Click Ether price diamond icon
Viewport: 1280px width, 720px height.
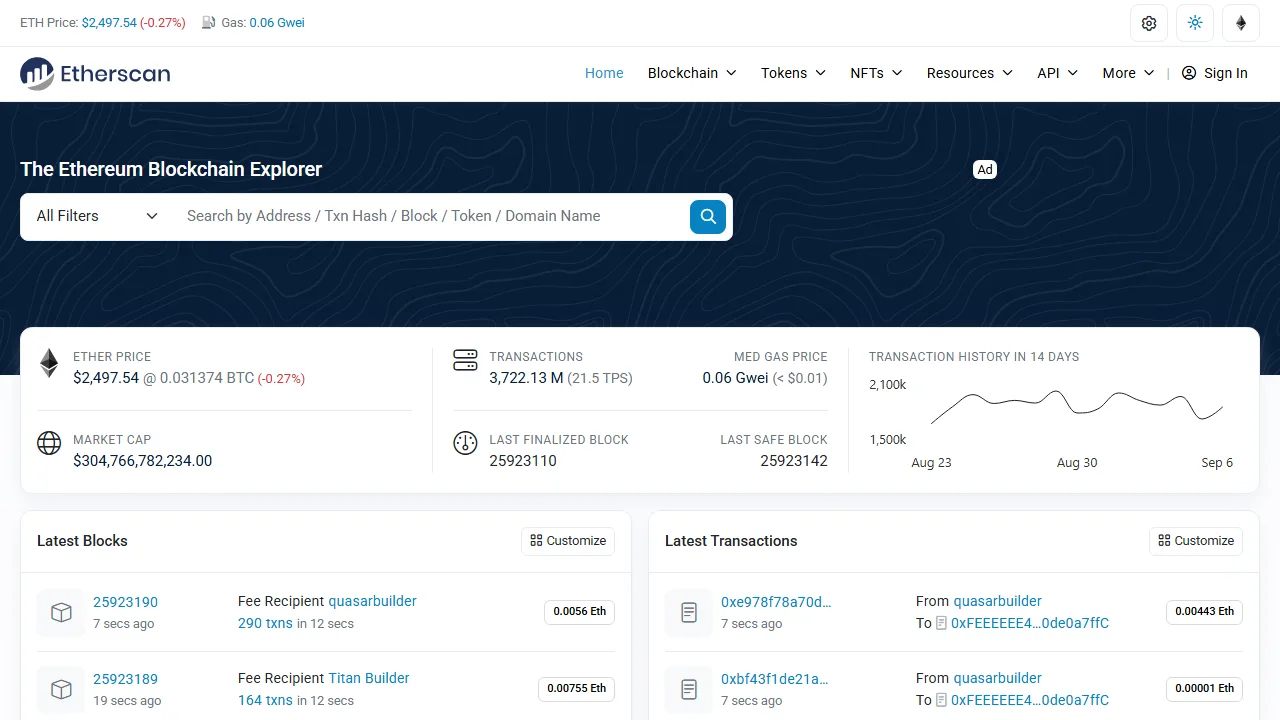(x=49, y=362)
